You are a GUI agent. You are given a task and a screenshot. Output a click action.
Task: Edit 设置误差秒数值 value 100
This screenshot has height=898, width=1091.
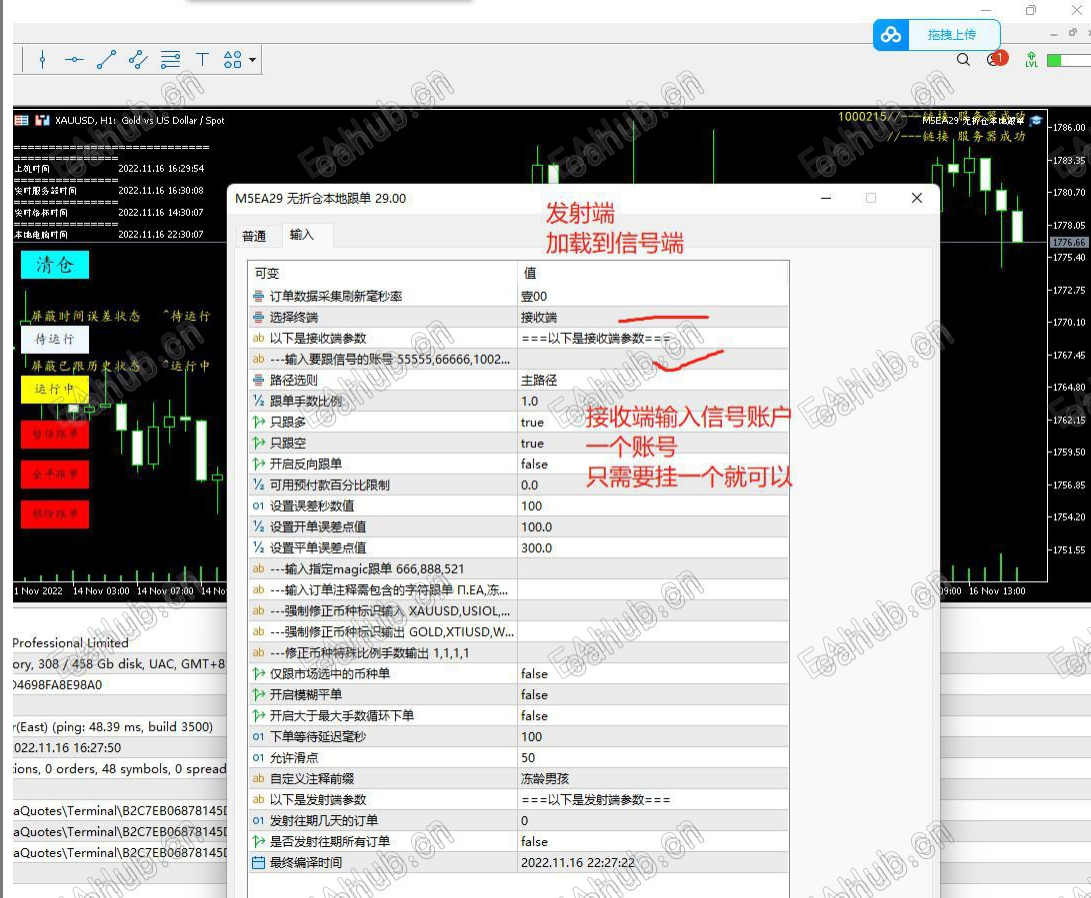tap(653, 506)
